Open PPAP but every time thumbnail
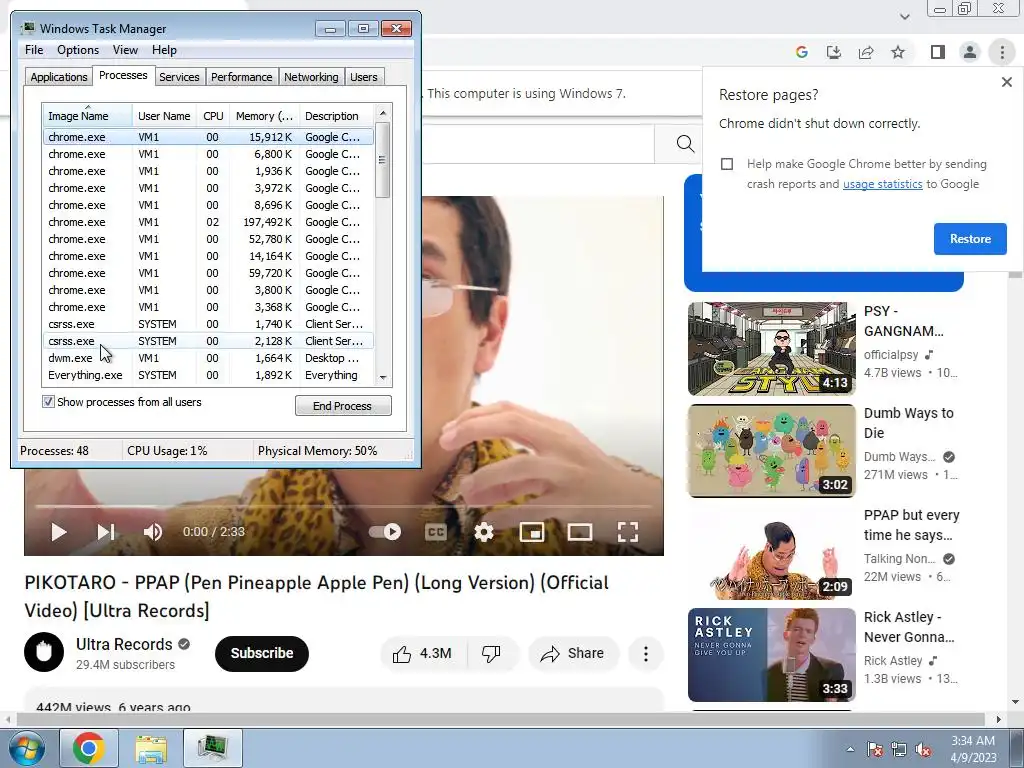 click(x=771, y=552)
